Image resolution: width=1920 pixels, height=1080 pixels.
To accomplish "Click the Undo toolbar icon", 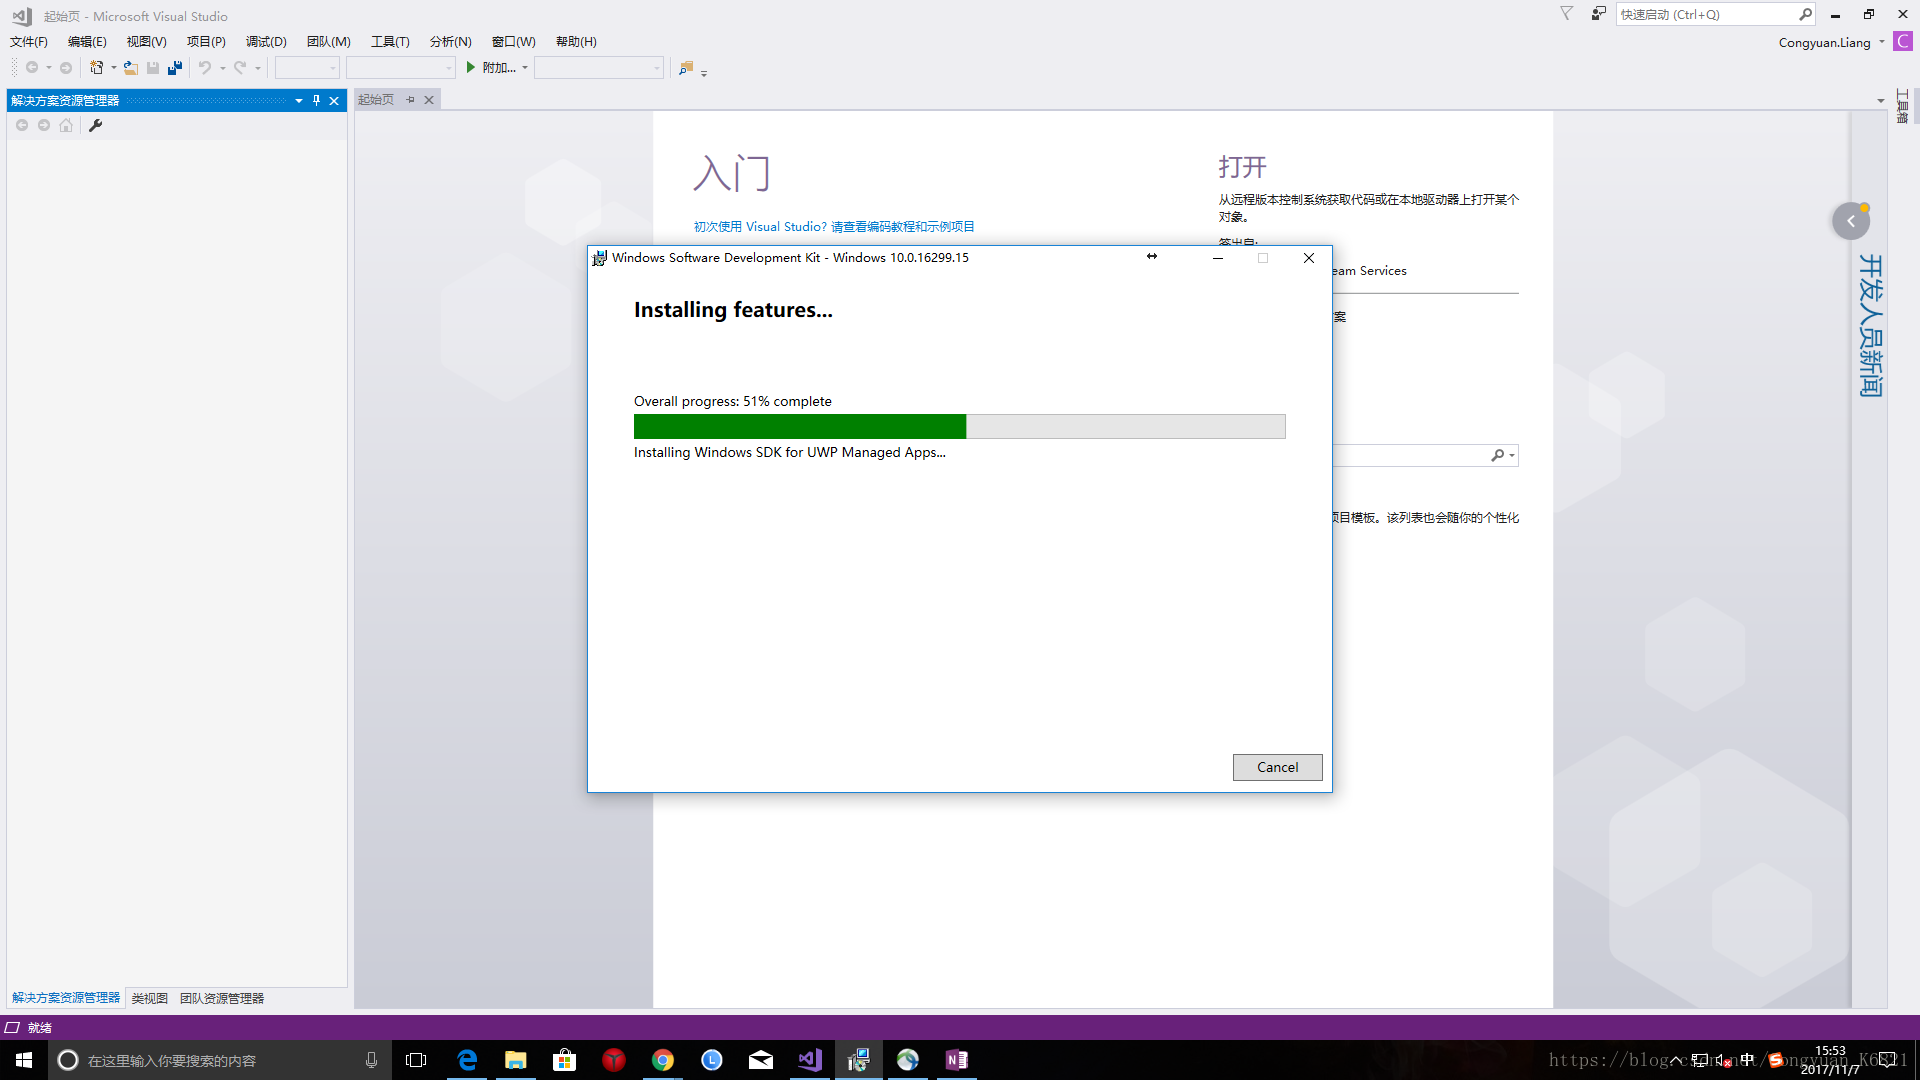I will 205,67.
